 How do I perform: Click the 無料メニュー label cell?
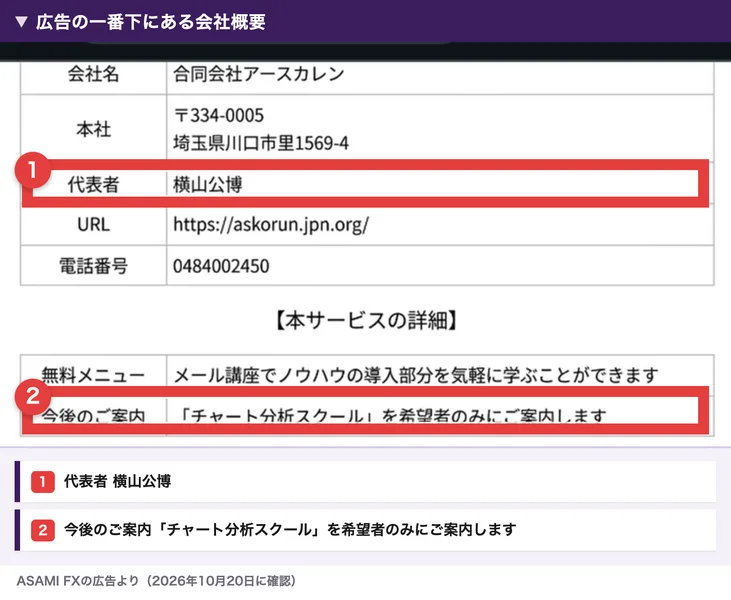(x=93, y=374)
